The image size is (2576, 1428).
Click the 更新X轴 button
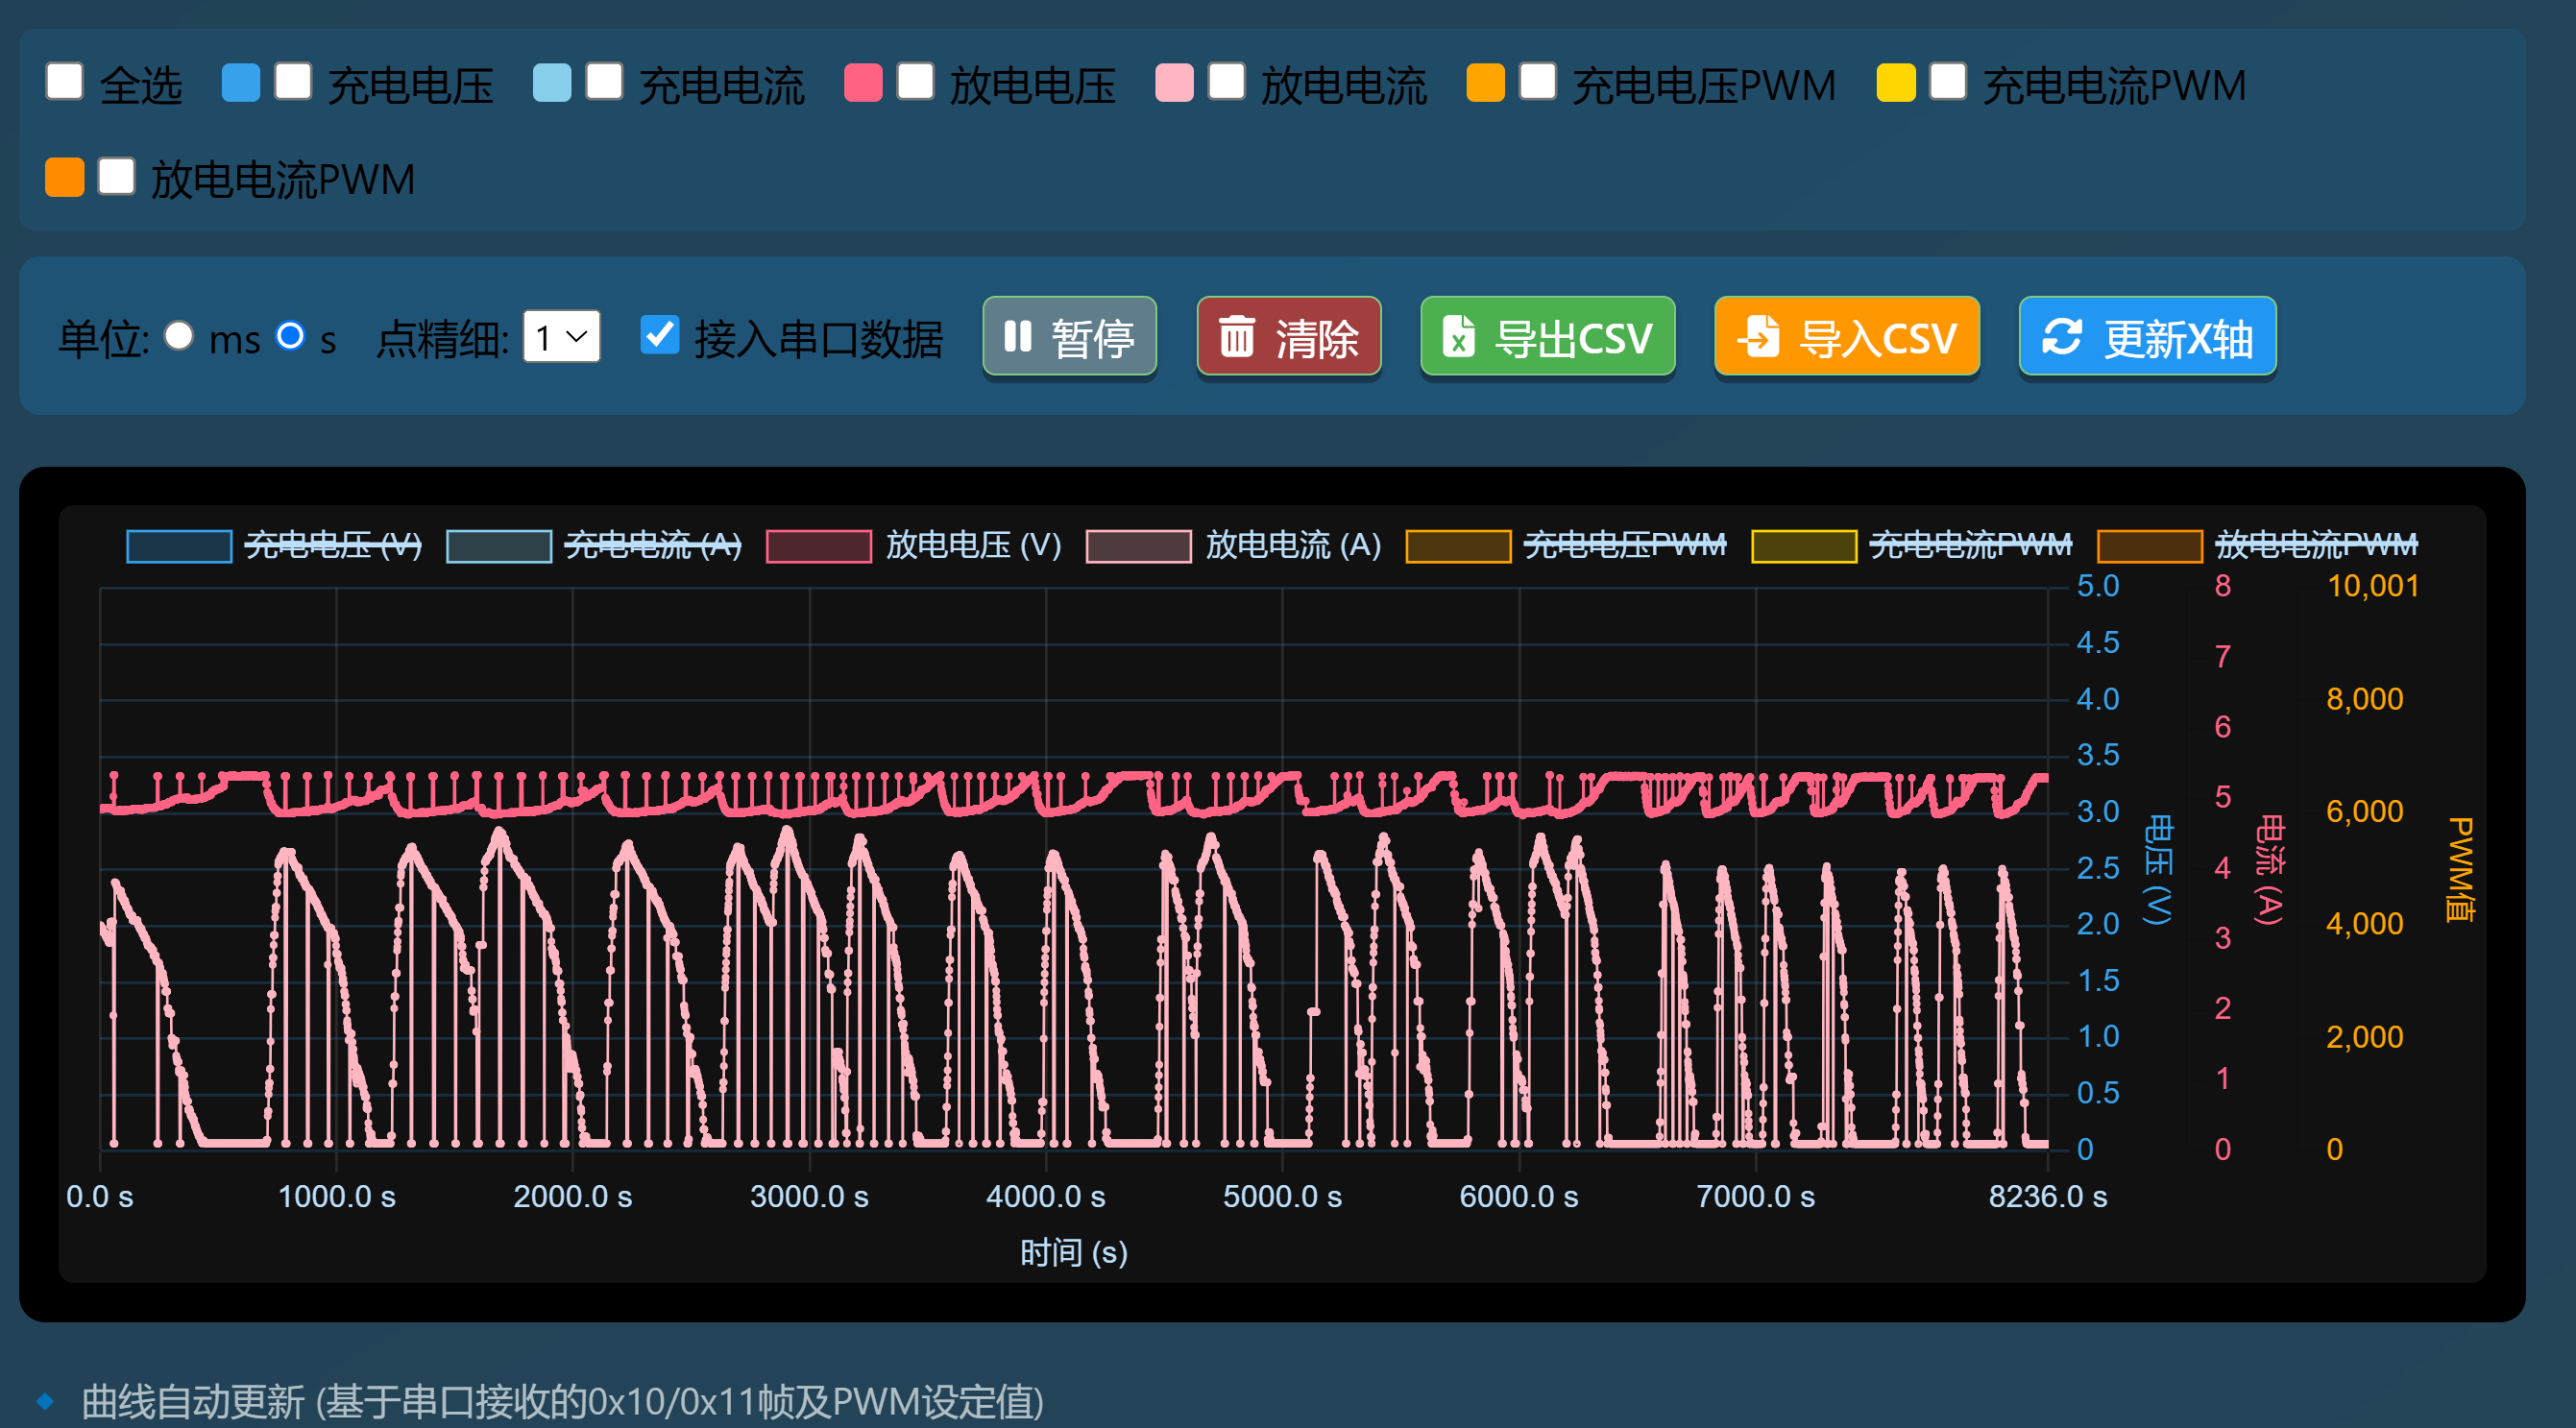2147,336
